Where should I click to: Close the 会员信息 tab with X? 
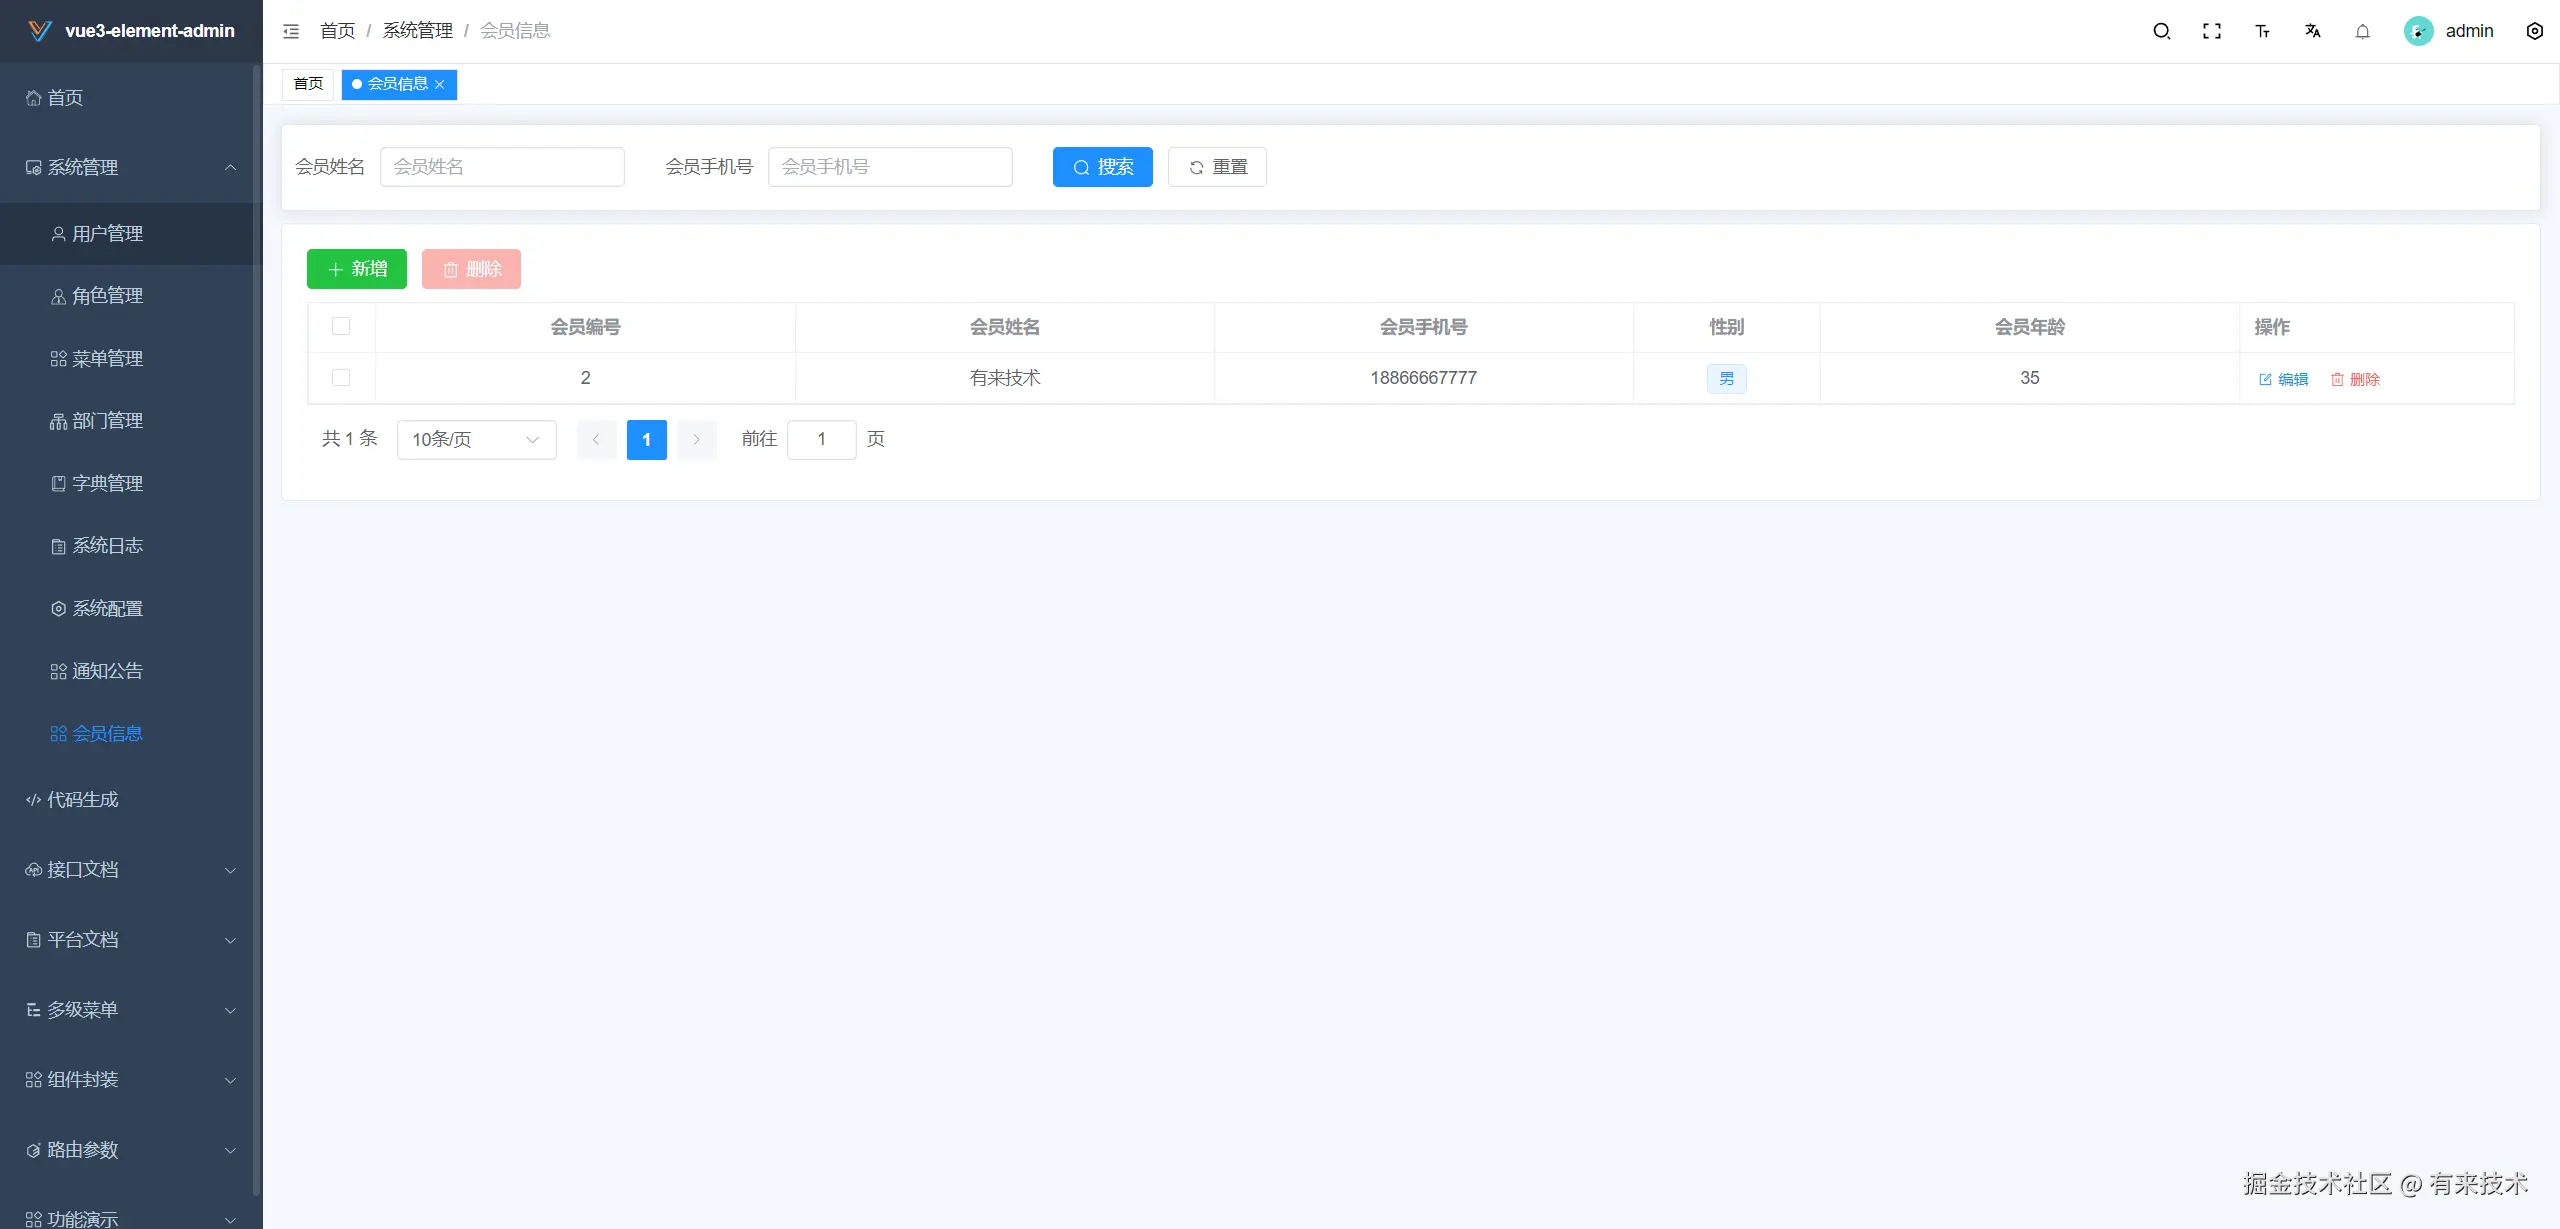440,84
